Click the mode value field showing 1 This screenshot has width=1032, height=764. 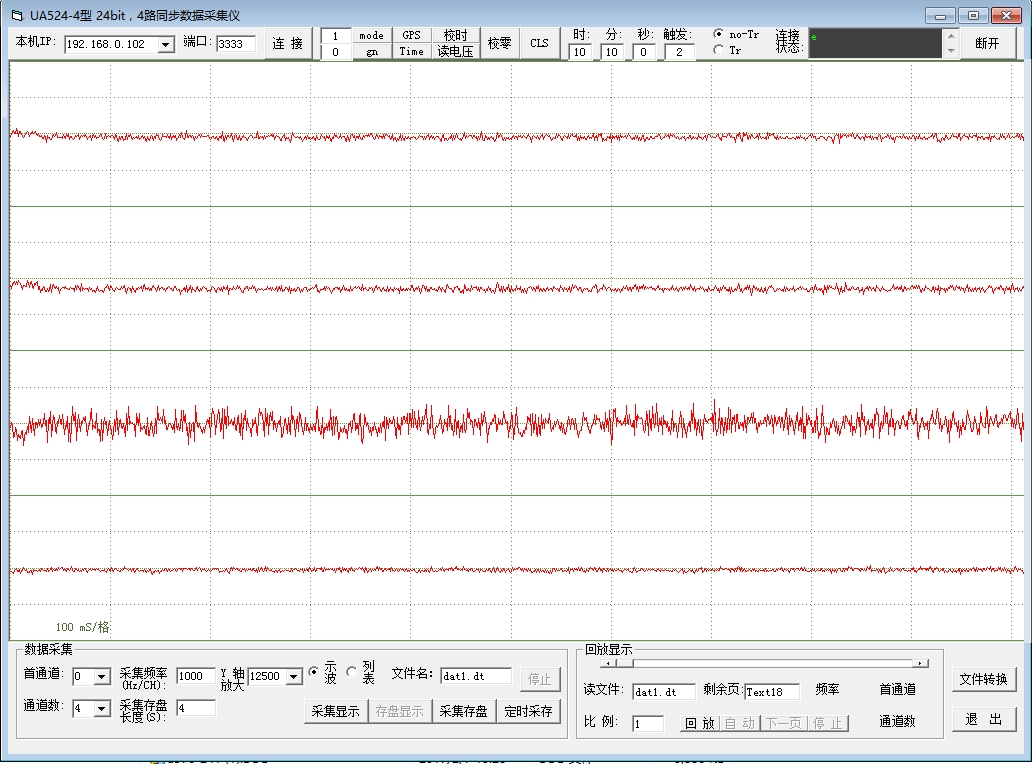336,36
